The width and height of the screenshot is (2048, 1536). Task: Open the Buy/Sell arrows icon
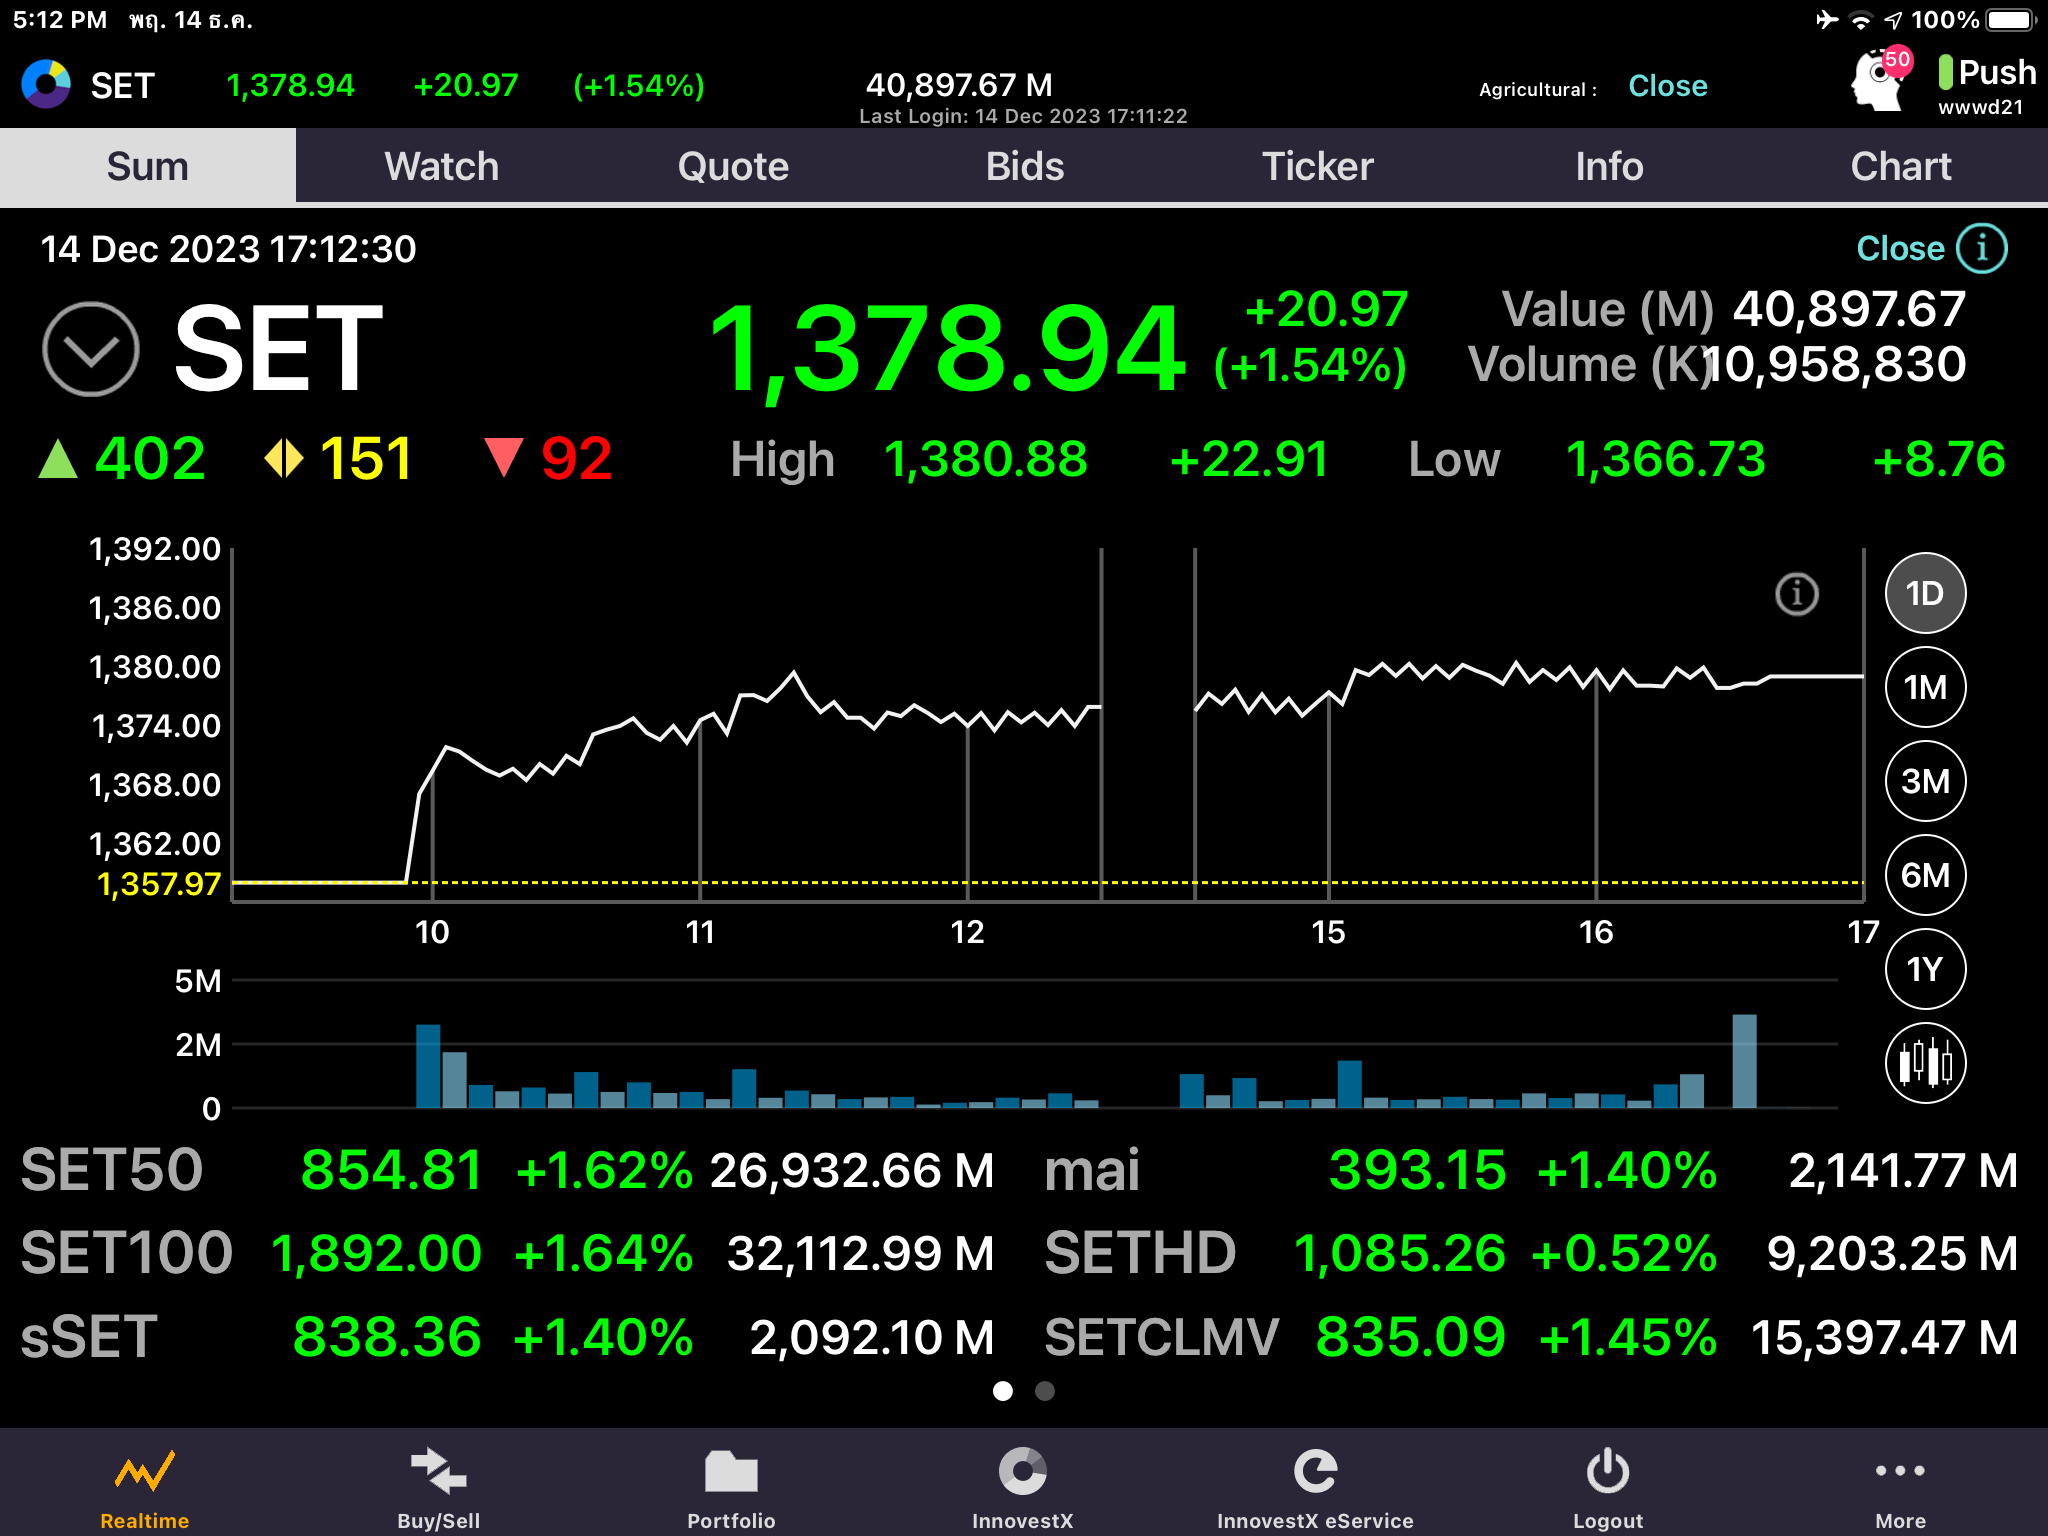pos(438,1471)
